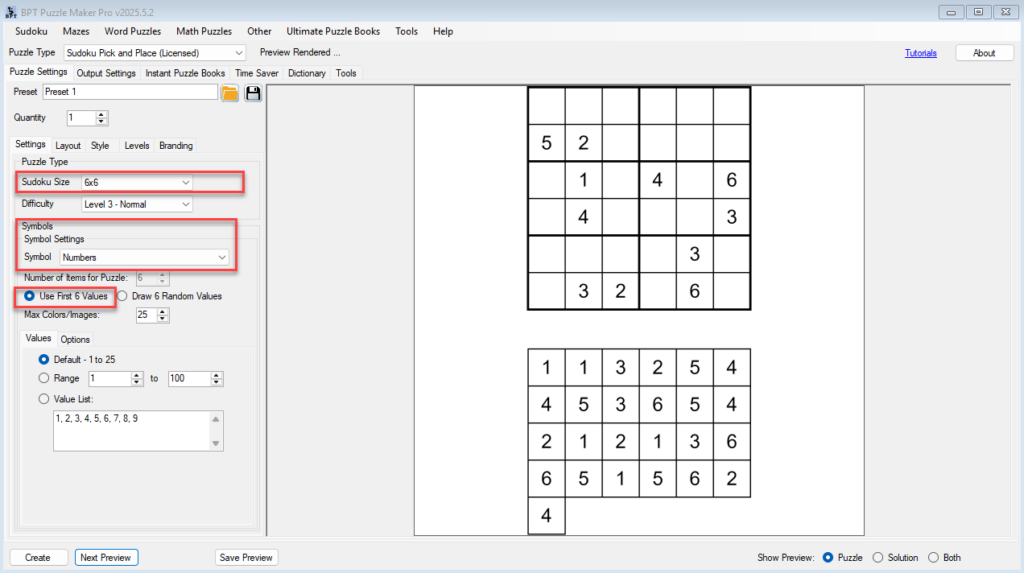Click the Quantity number field

(x=82, y=118)
